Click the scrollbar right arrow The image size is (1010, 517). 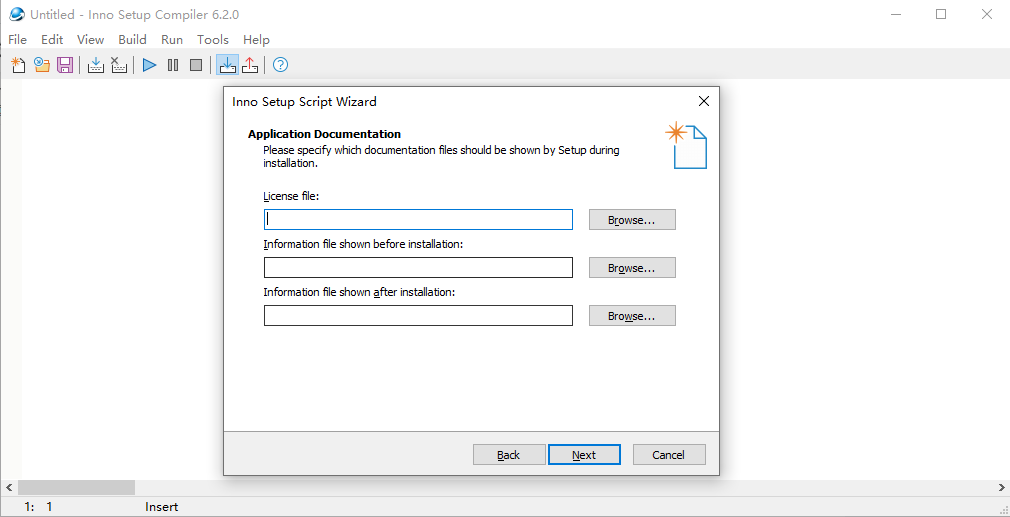point(1001,487)
